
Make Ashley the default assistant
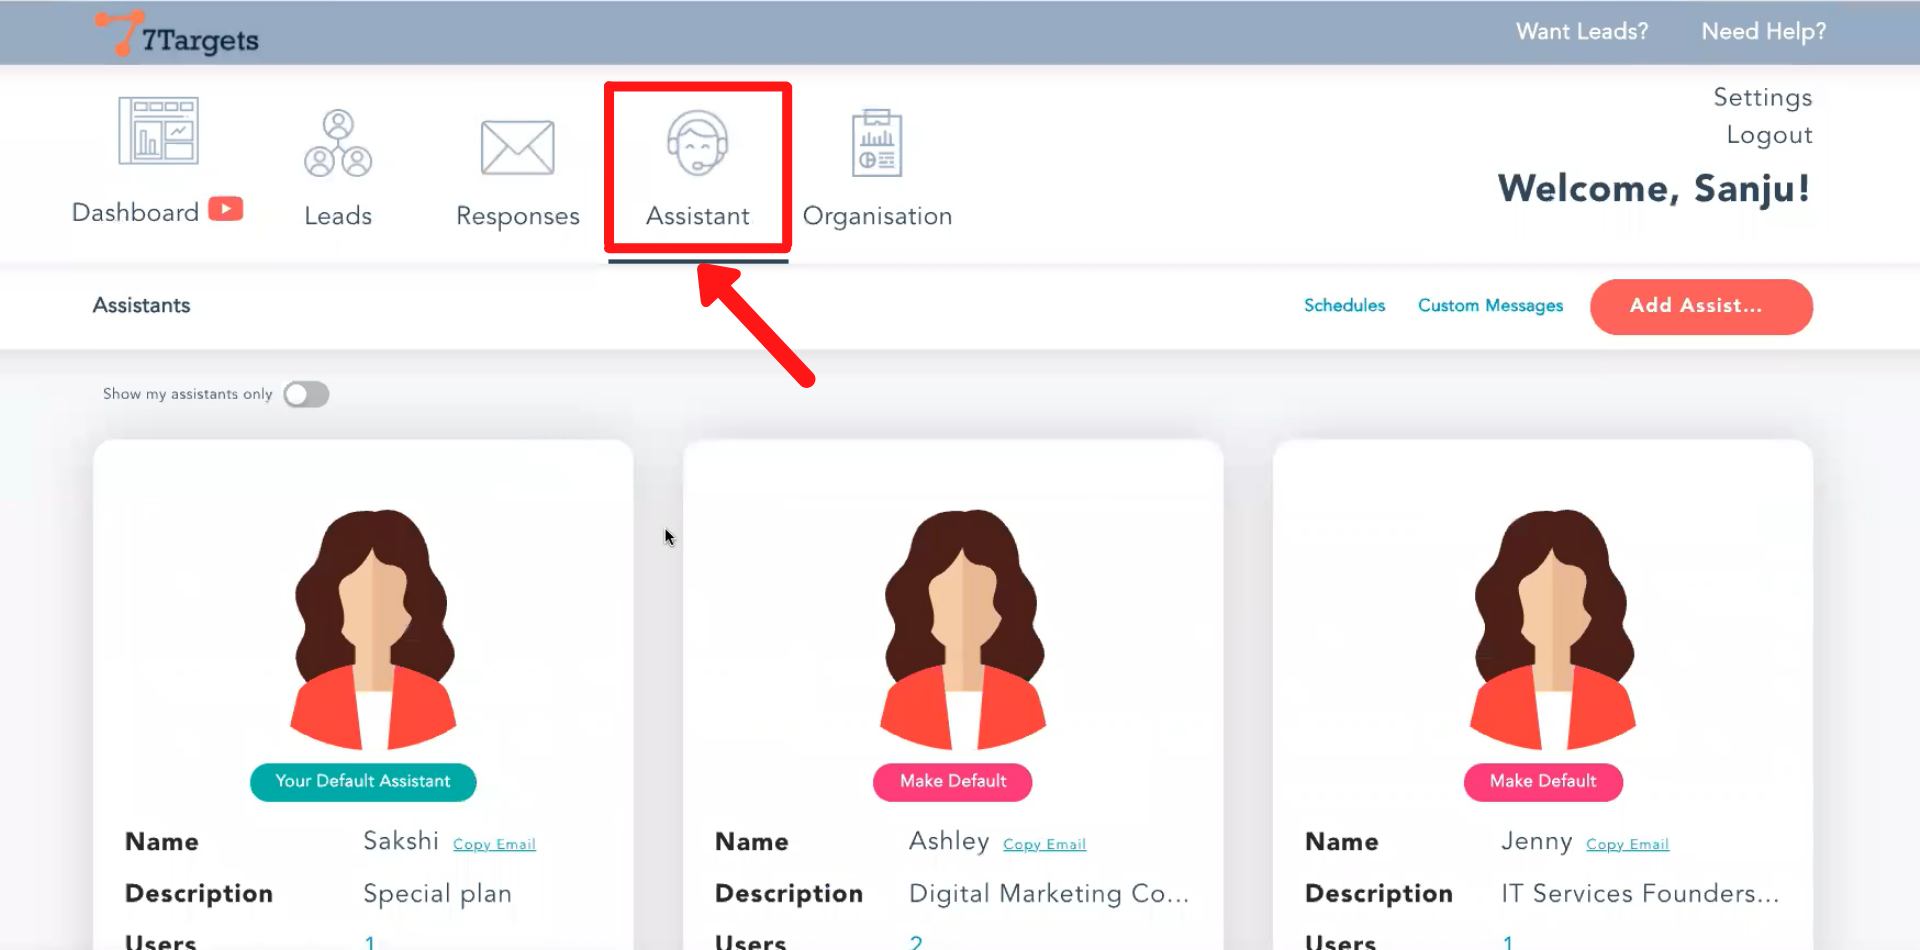952,781
